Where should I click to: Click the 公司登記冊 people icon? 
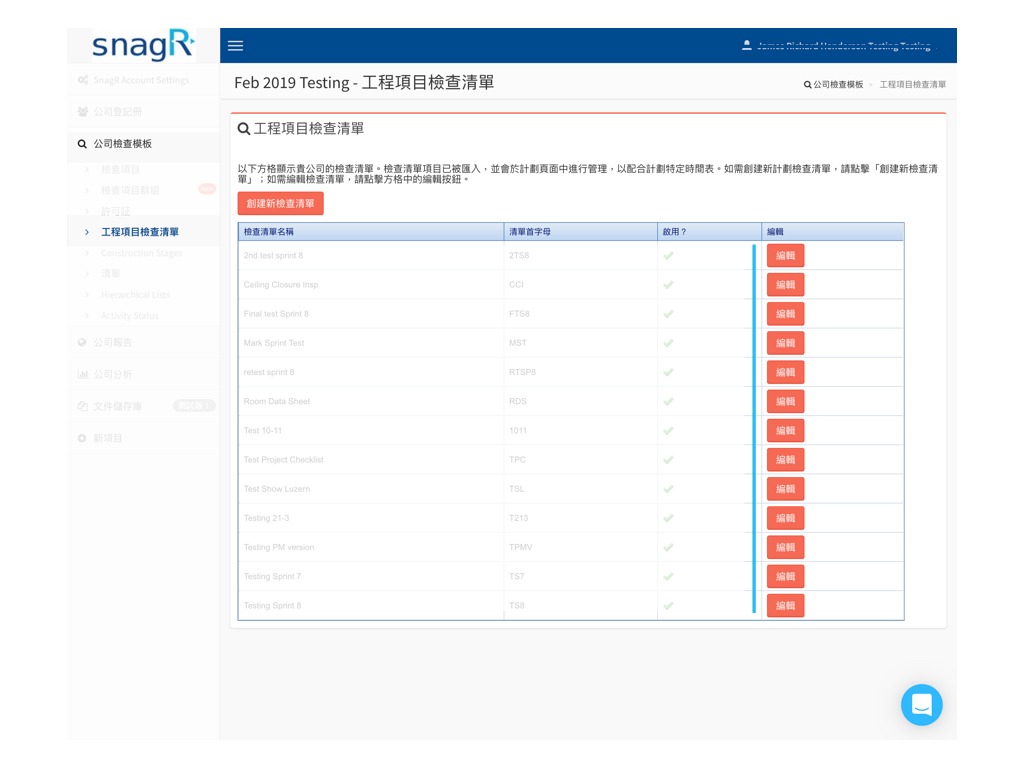[x=82, y=112]
